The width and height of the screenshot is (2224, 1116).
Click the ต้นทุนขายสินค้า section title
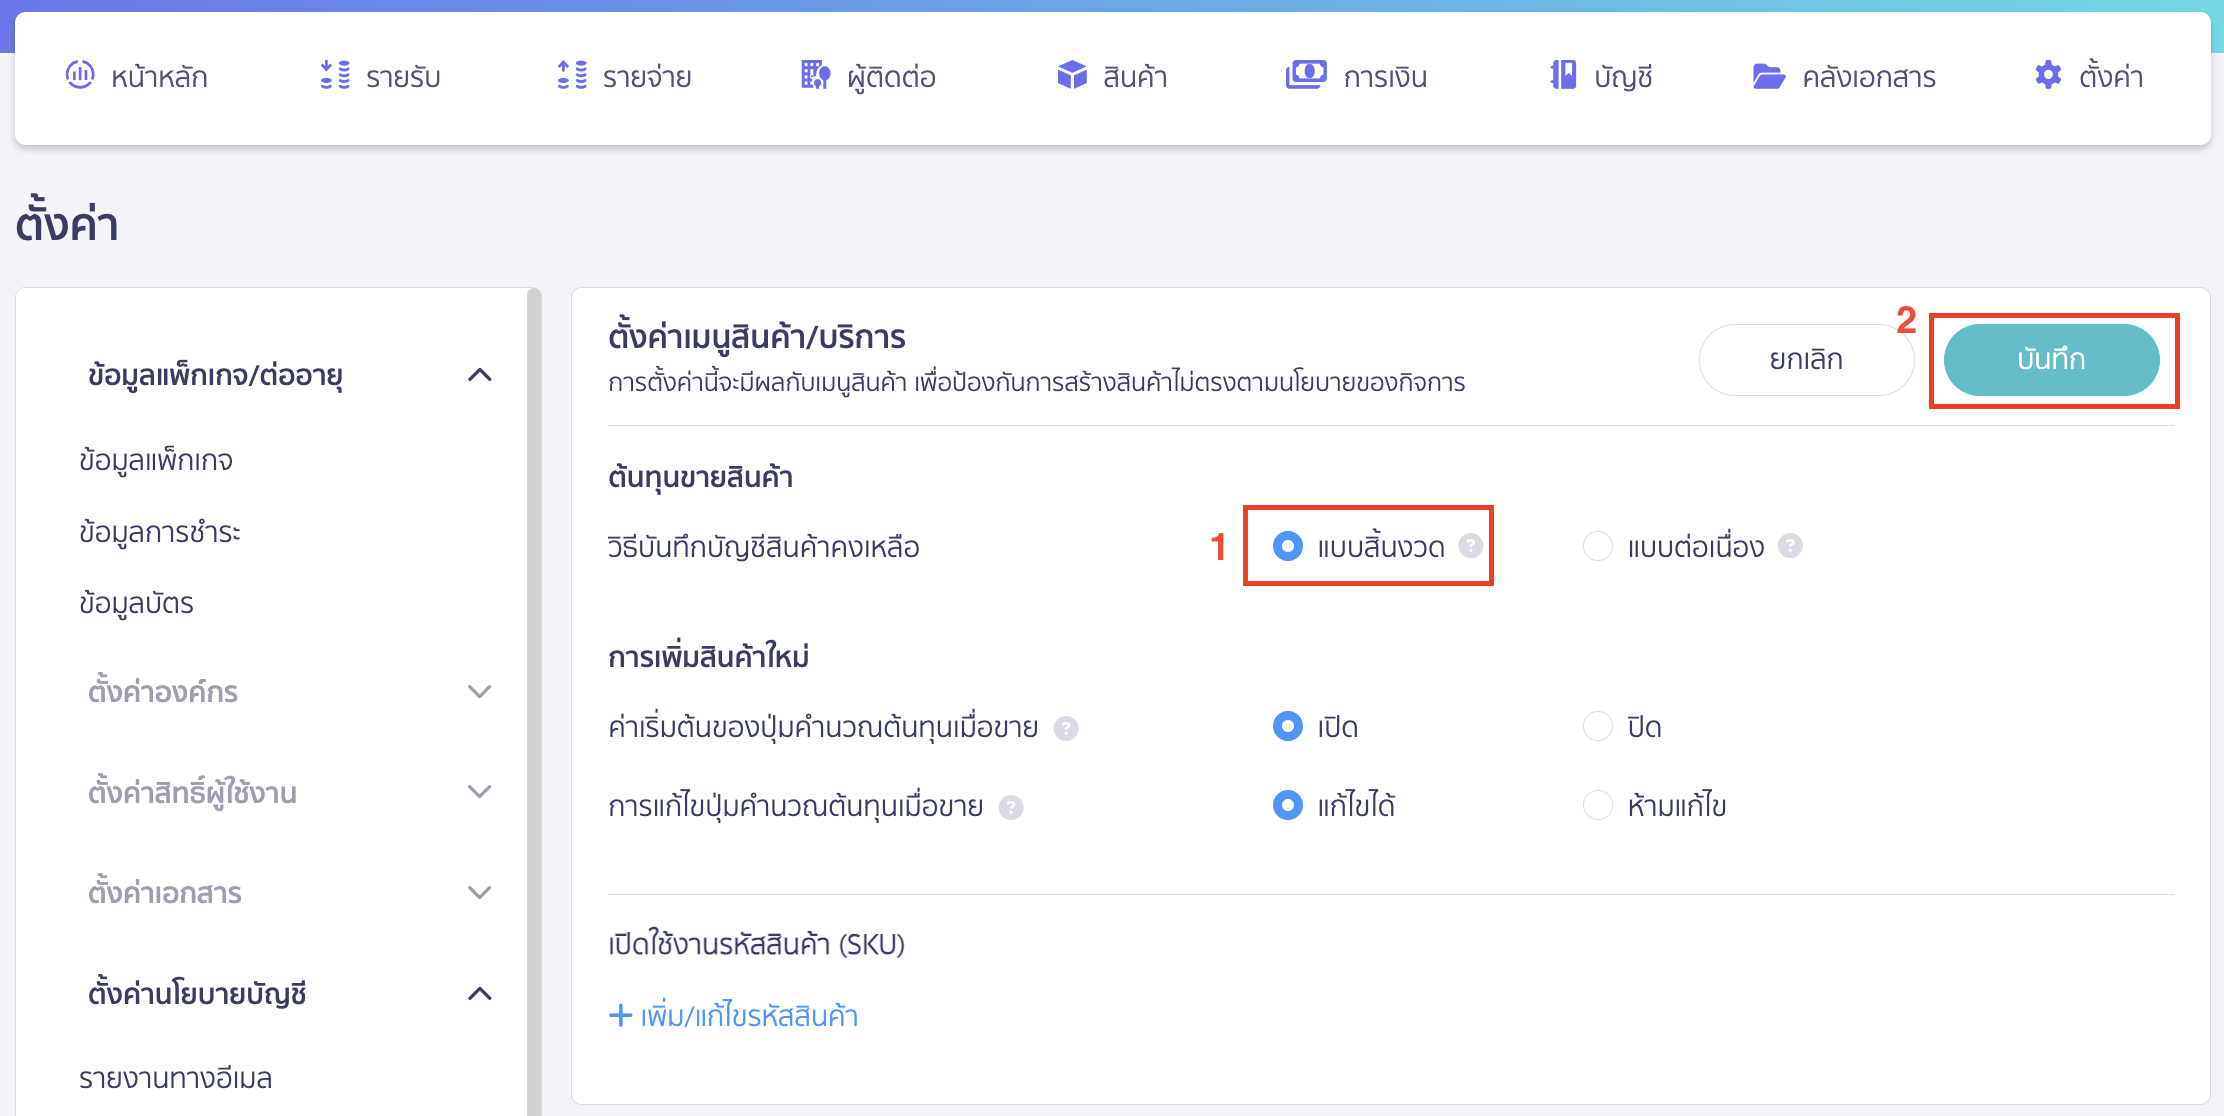(700, 477)
